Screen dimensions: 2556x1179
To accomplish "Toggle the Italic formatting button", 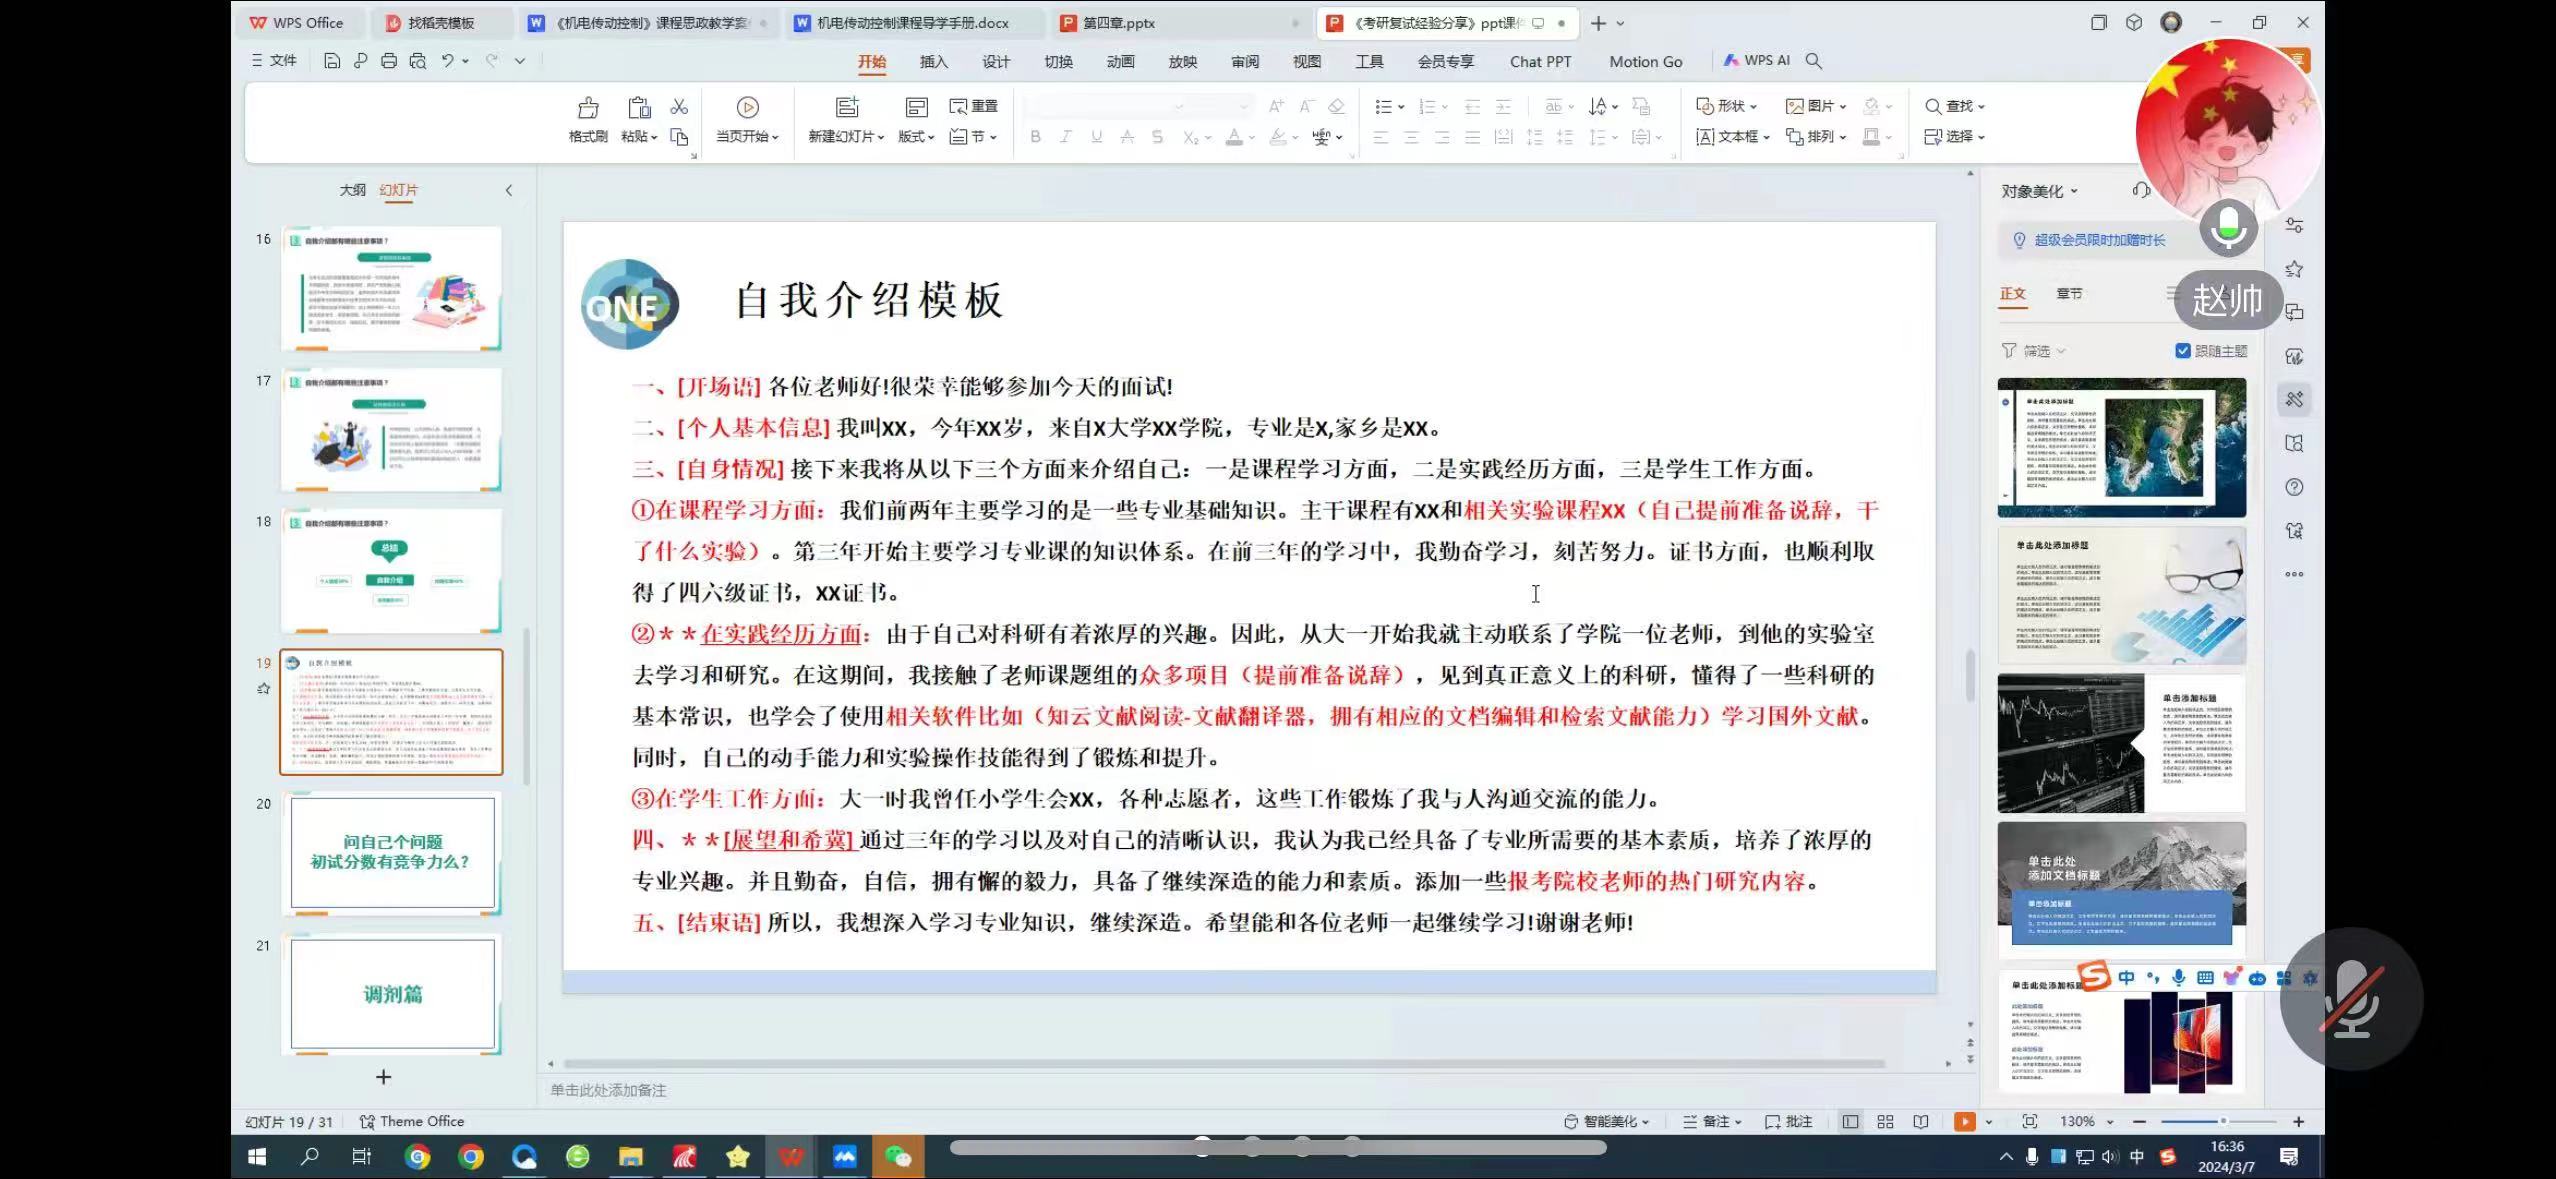I will [x=1066, y=137].
